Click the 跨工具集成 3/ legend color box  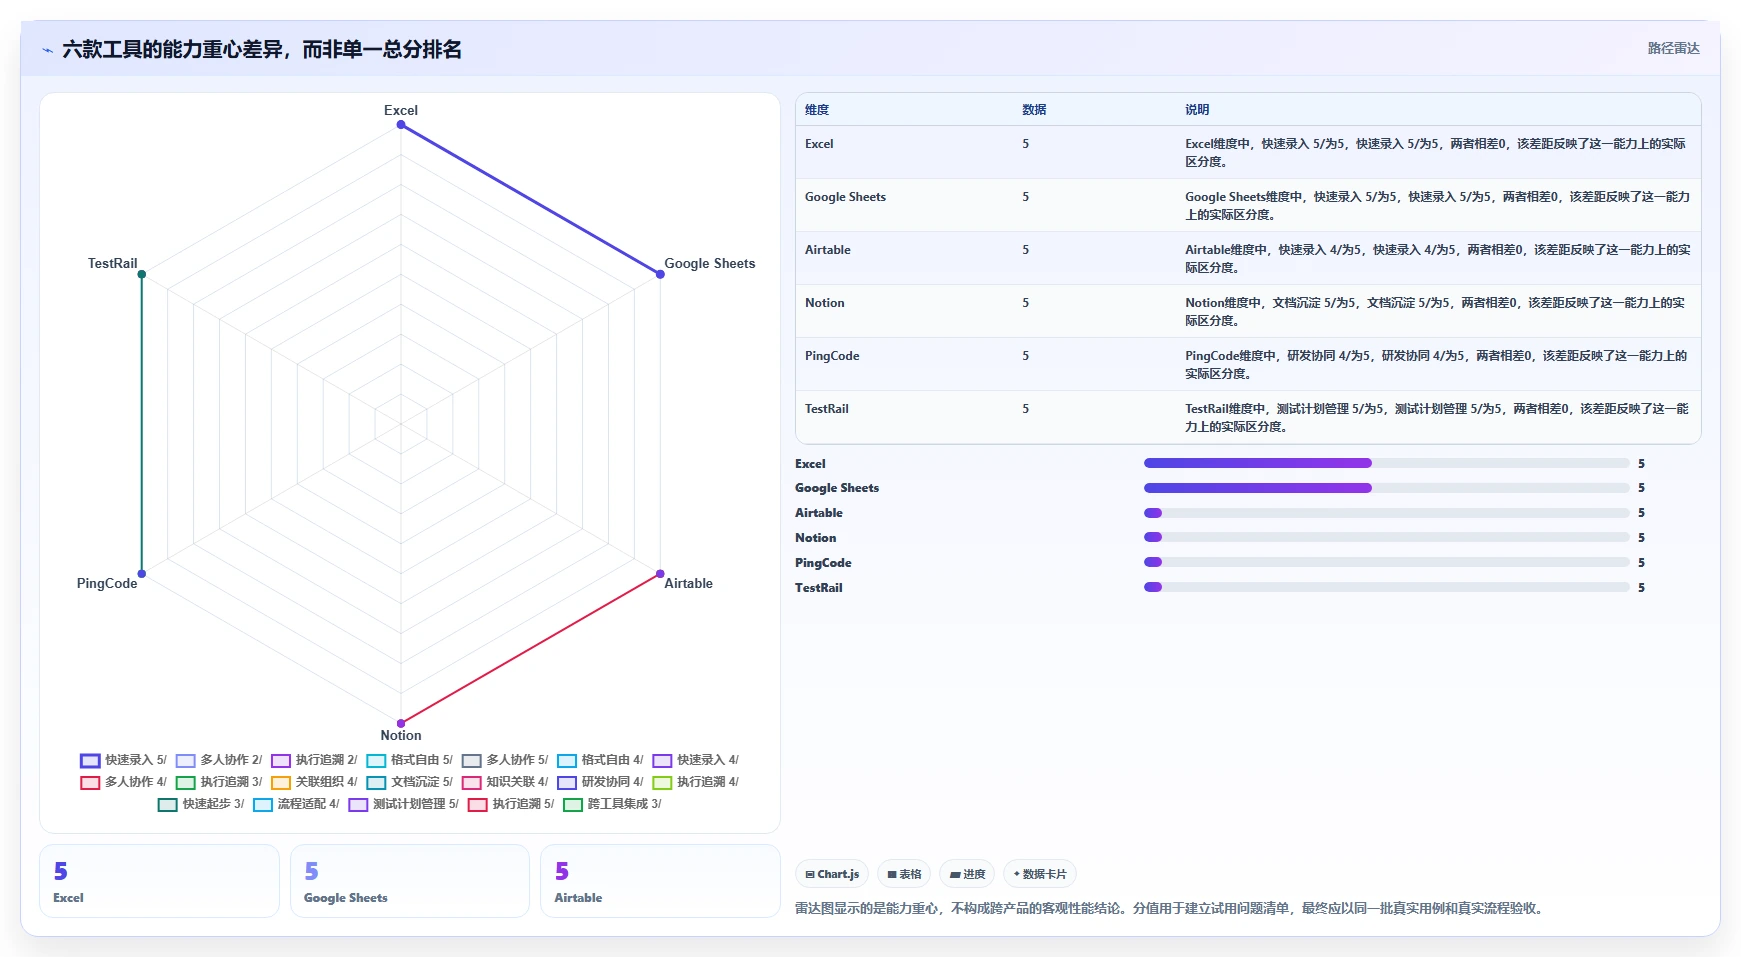573,805
